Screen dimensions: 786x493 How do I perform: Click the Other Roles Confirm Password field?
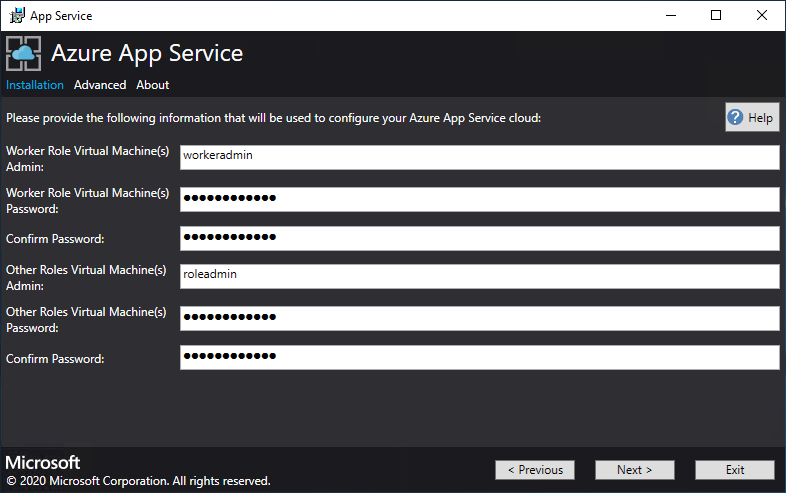tap(479, 357)
